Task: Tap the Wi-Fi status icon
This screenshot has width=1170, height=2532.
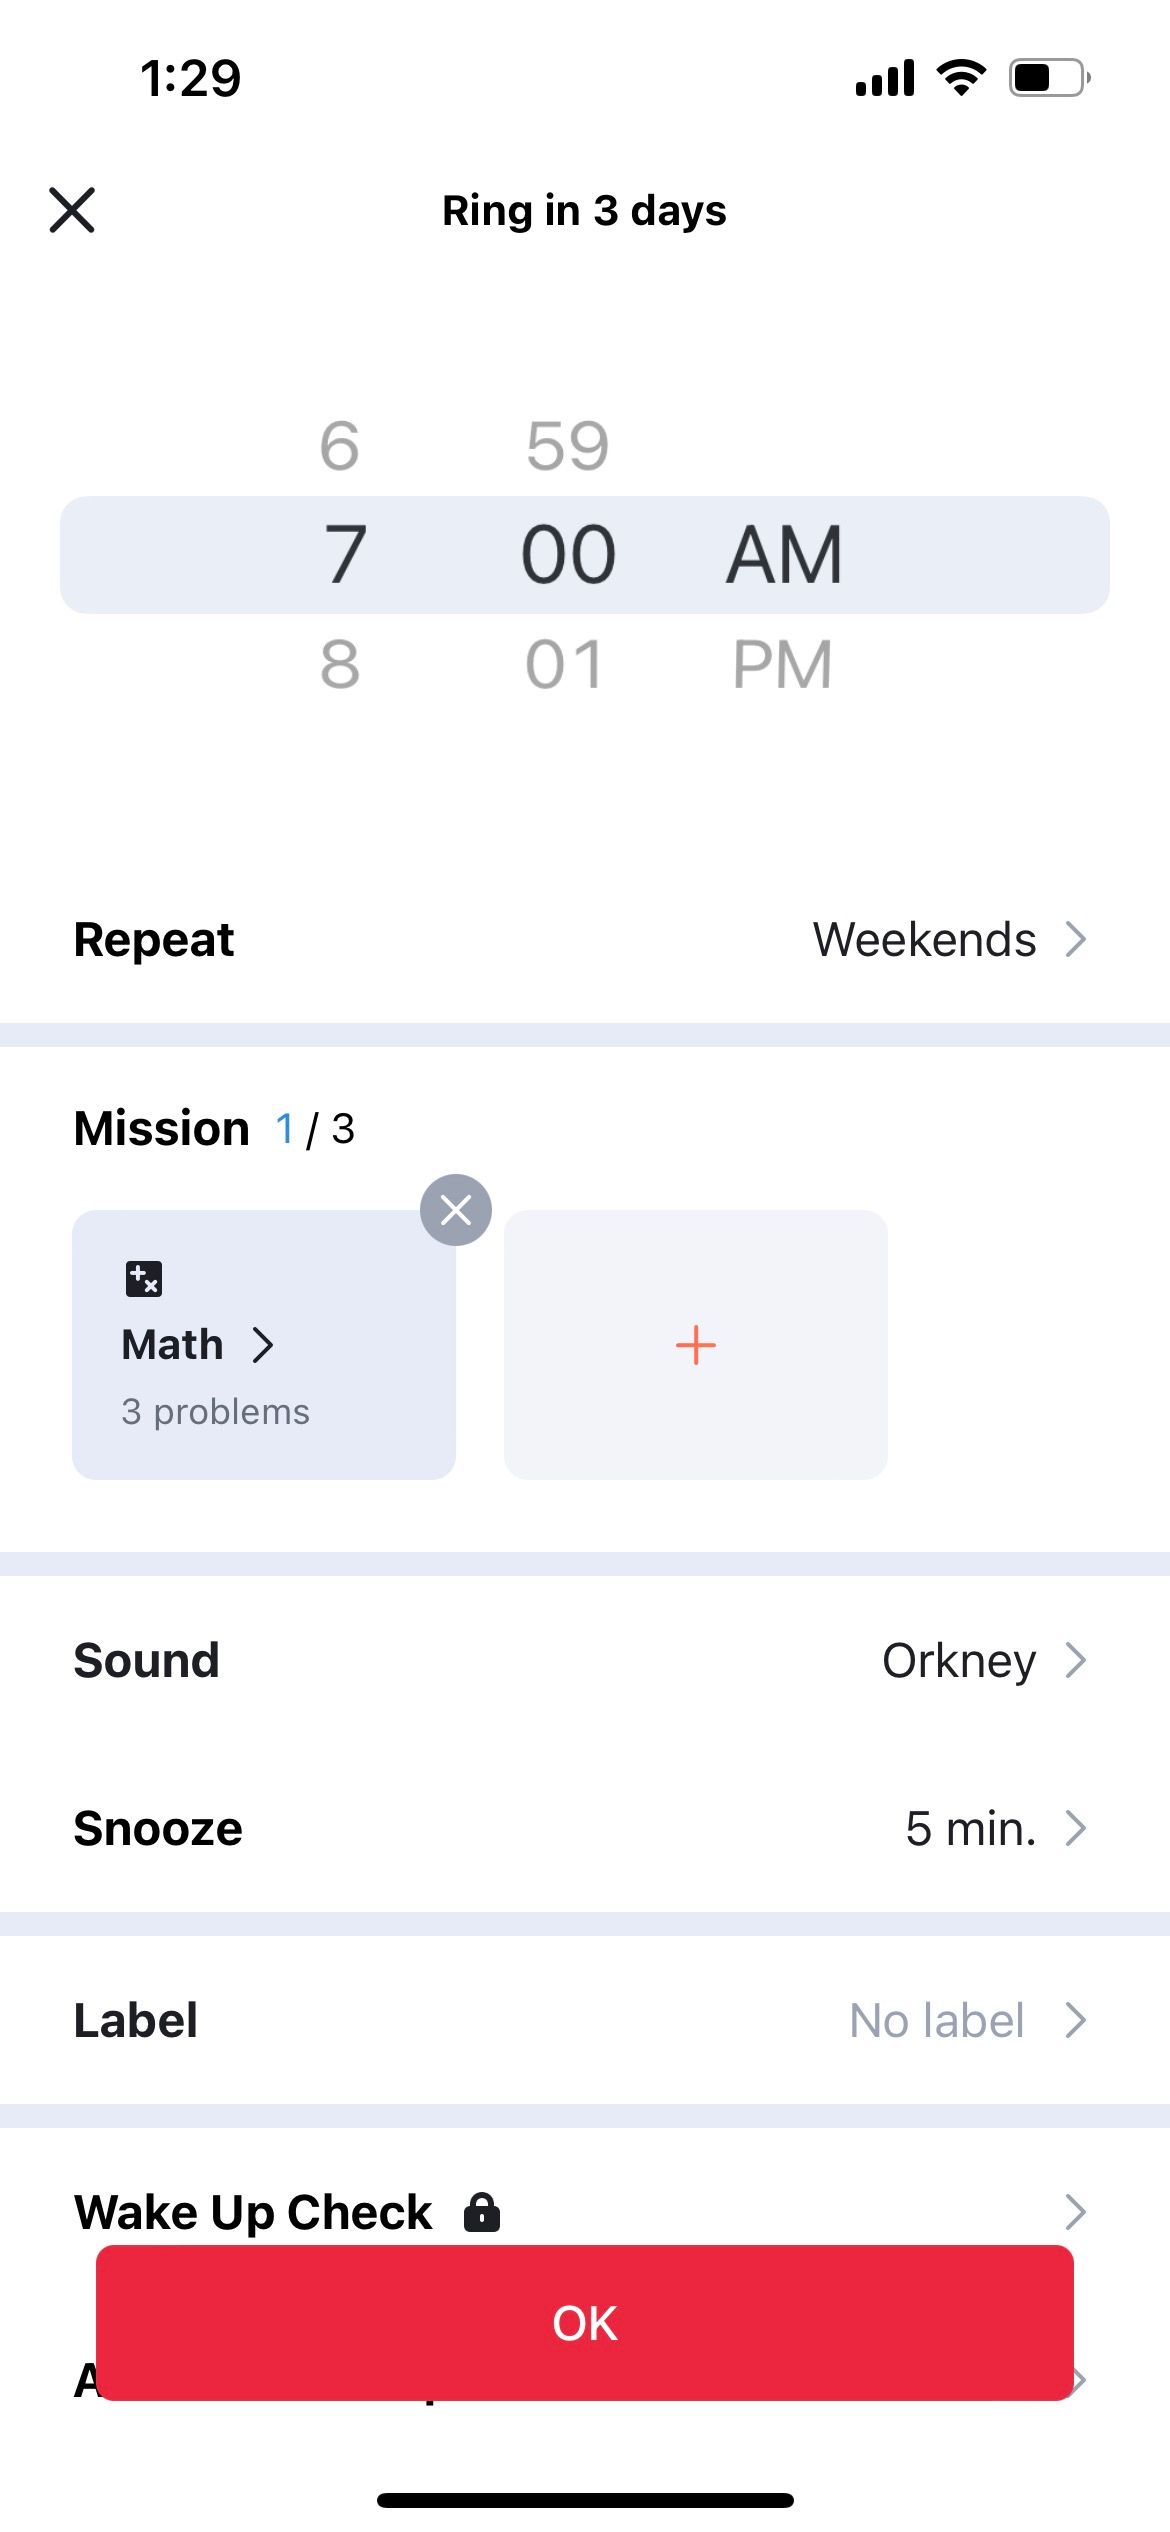Action: (961, 78)
